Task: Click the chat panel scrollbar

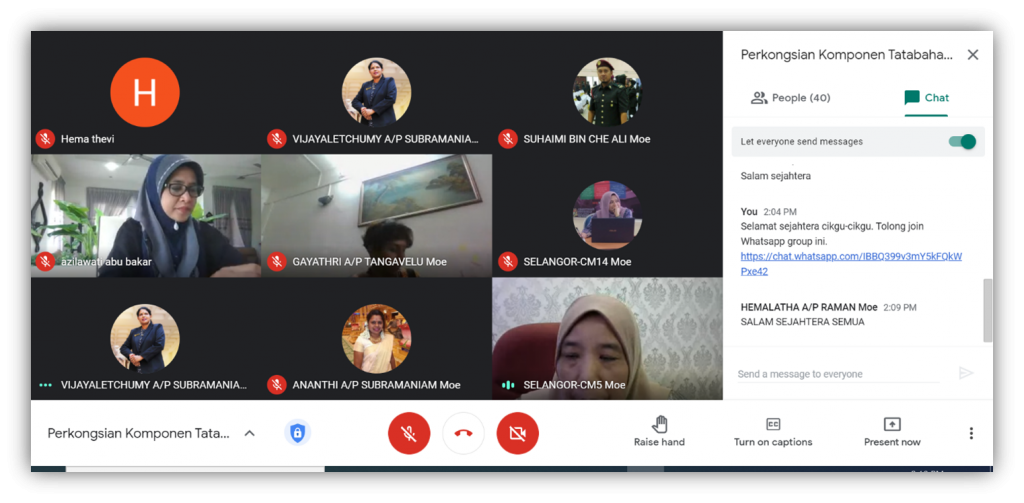Action: coord(988,310)
